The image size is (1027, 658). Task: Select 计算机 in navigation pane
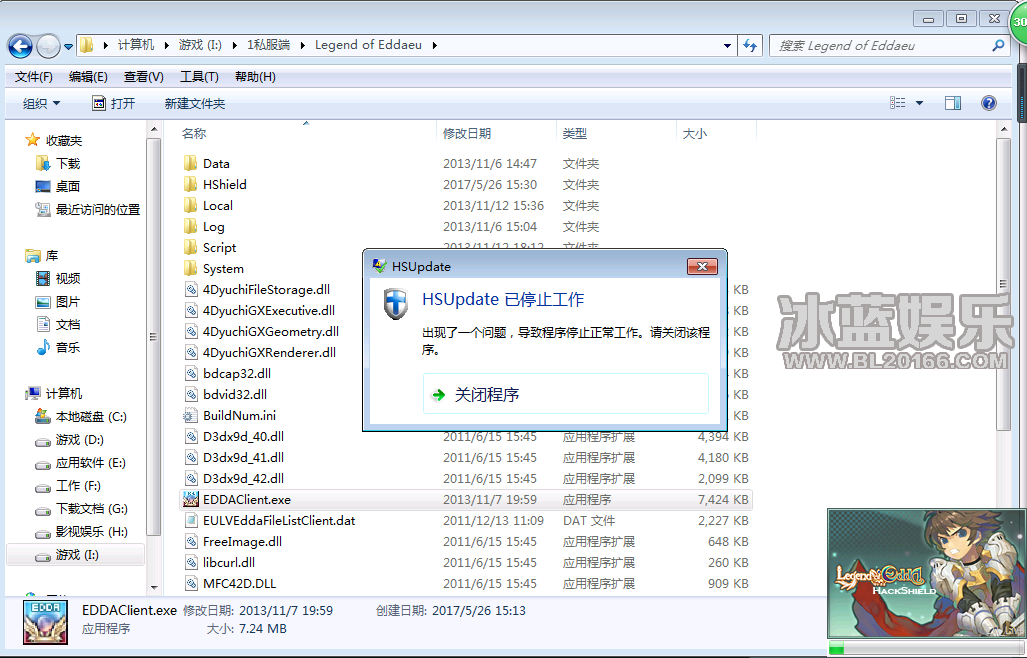click(x=54, y=393)
